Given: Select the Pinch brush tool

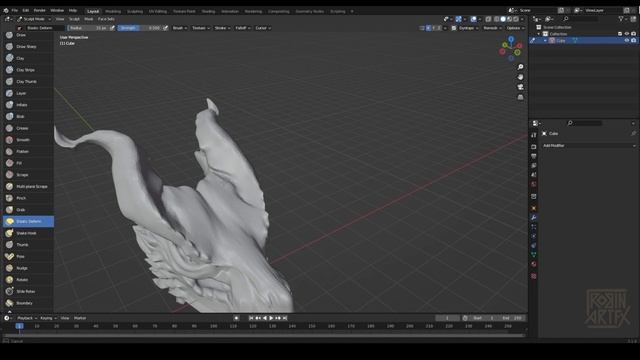Looking at the screenshot, I should coord(28,198).
